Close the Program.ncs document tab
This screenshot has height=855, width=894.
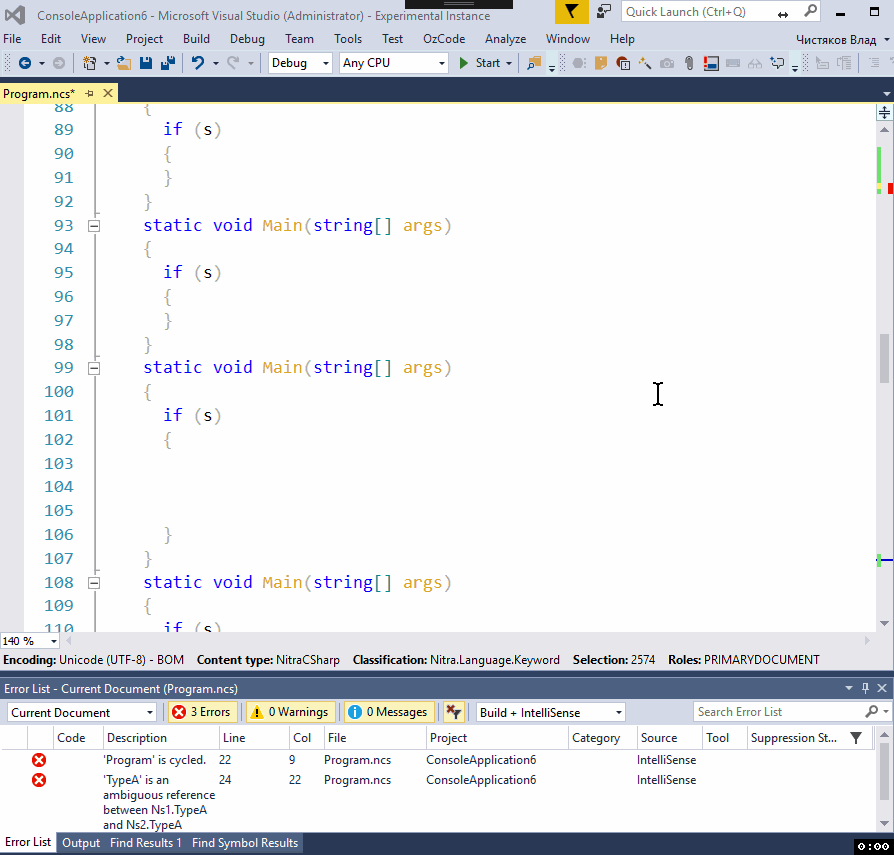click(x=108, y=93)
